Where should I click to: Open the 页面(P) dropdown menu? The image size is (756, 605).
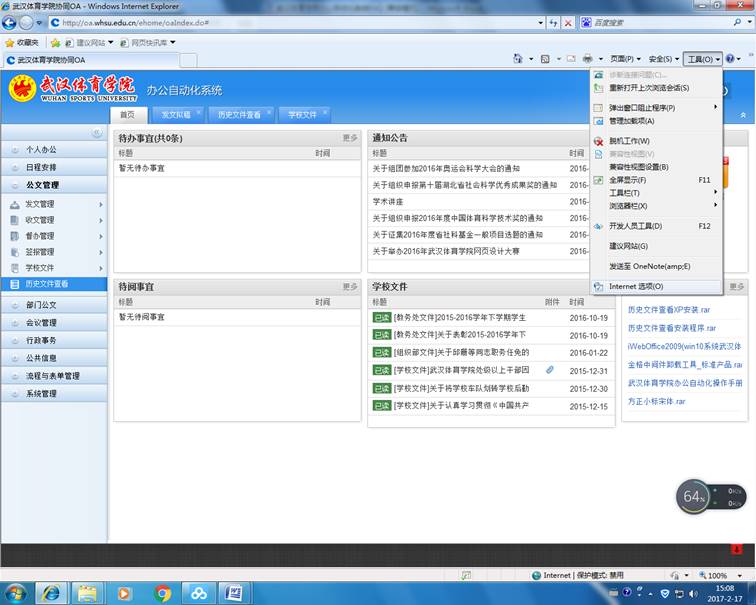click(625, 60)
